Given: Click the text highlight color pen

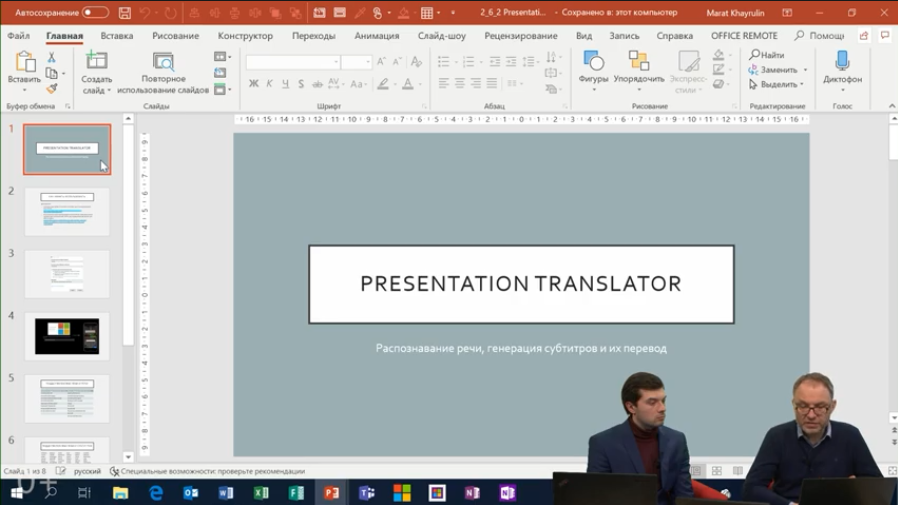Looking at the screenshot, I should (383, 84).
